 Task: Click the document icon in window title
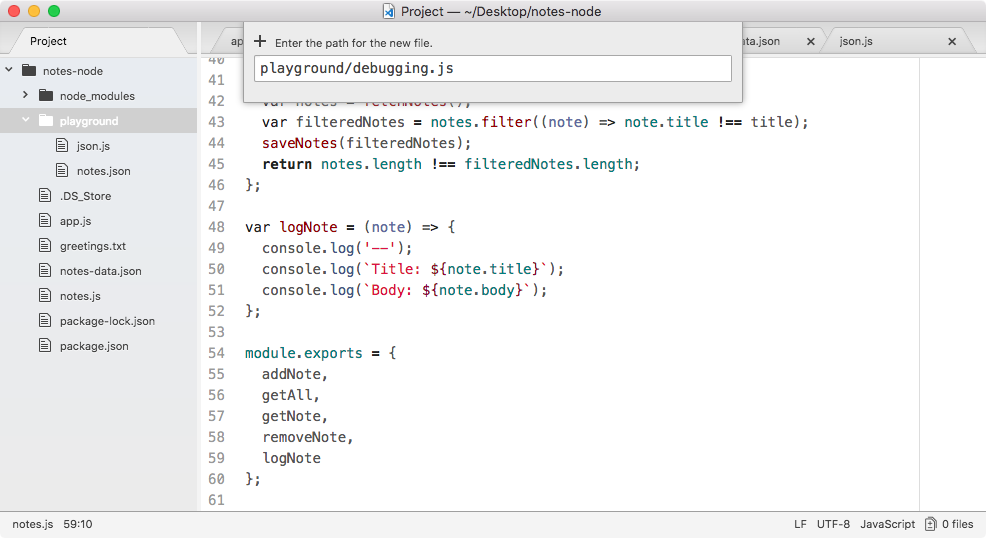(389, 11)
